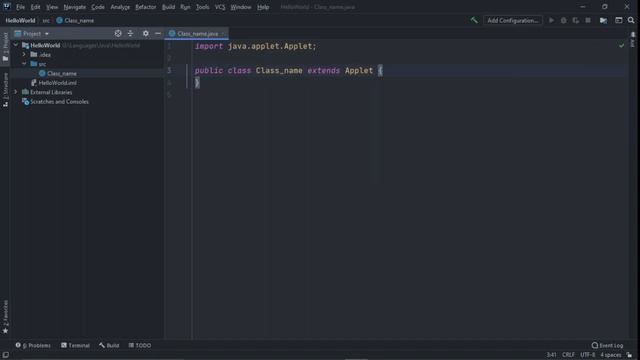The image size is (640, 360).
Task: Click line number 3 in the gutter
Action: tap(169, 71)
